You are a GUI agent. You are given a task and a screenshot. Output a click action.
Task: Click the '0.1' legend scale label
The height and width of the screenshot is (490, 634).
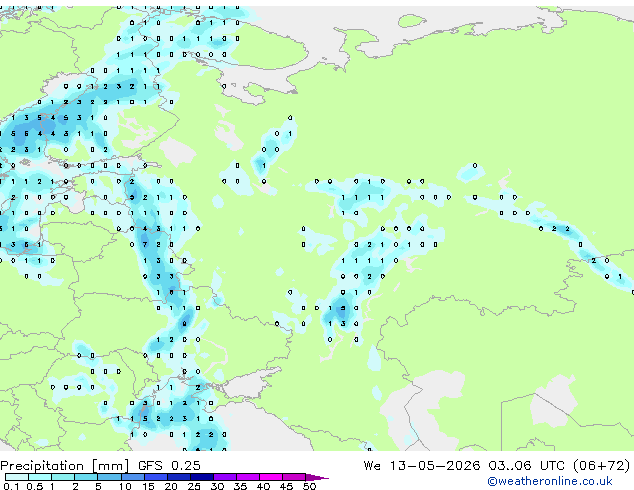tap(11, 486)
